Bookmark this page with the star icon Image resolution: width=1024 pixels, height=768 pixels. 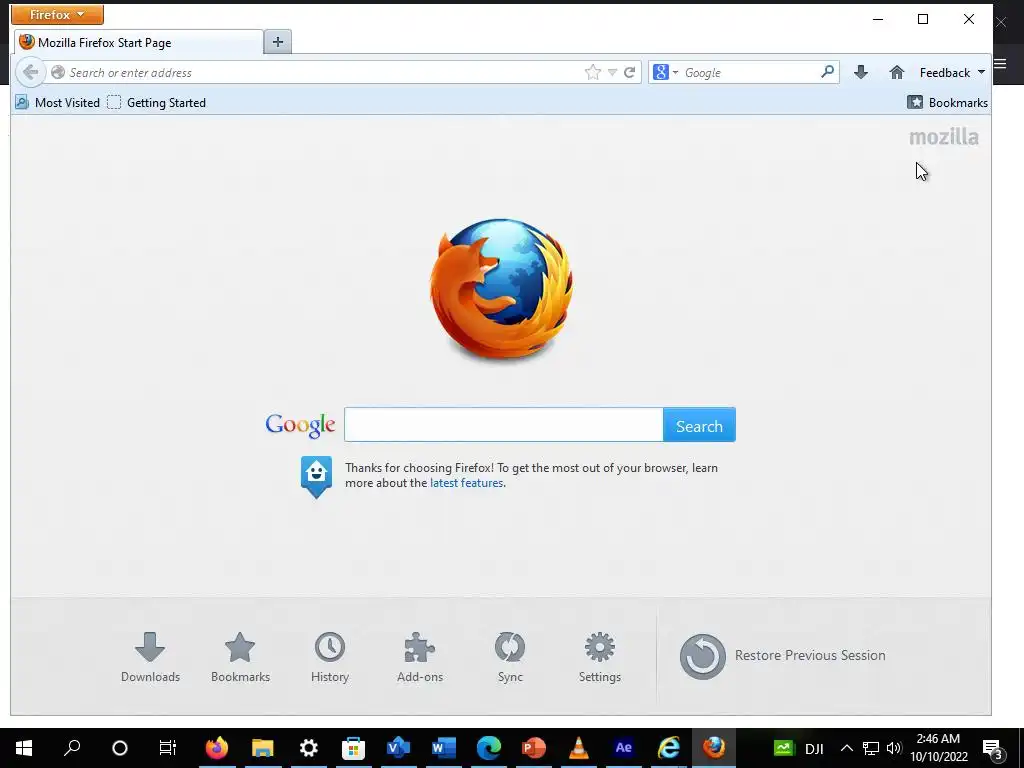(592, 72)
